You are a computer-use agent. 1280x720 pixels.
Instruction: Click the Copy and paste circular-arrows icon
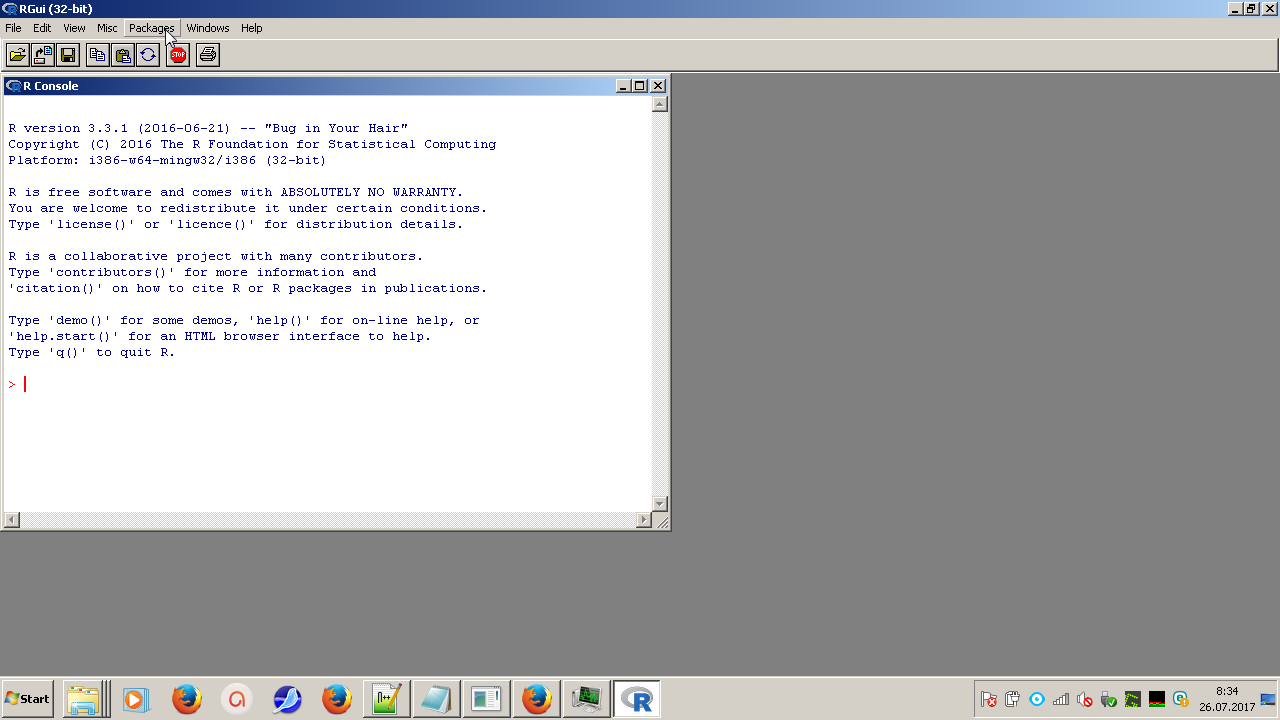click(148, 55)
